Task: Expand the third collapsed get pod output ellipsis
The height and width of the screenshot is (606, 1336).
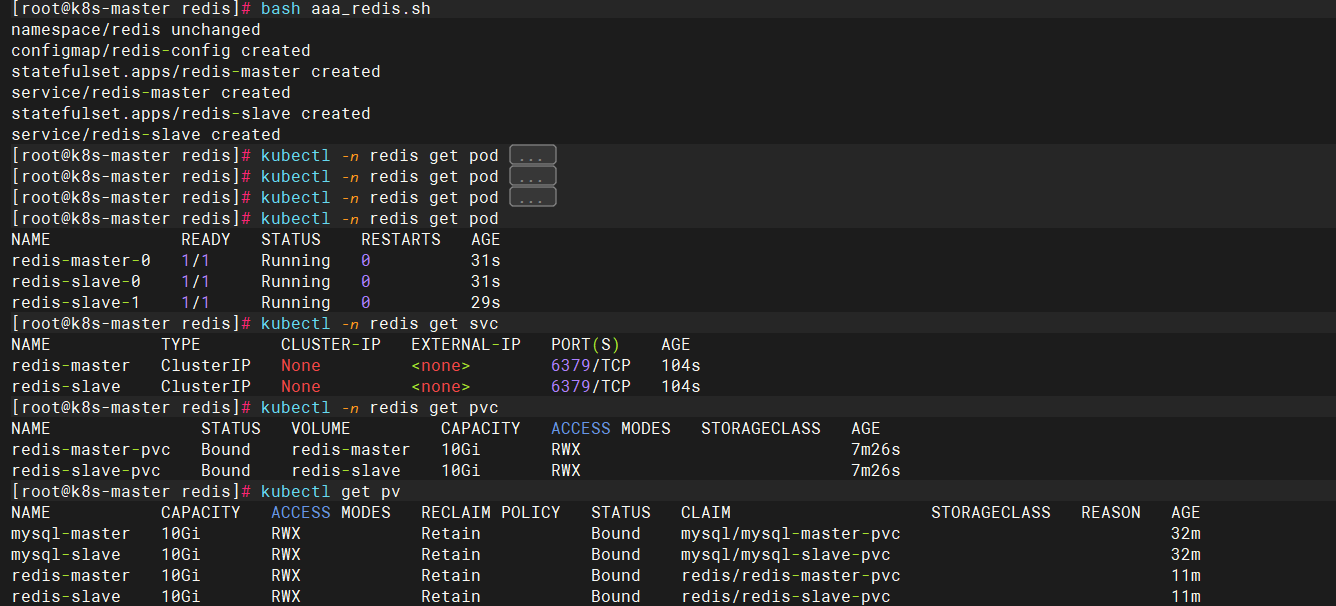Action: [x=532, y=197]
